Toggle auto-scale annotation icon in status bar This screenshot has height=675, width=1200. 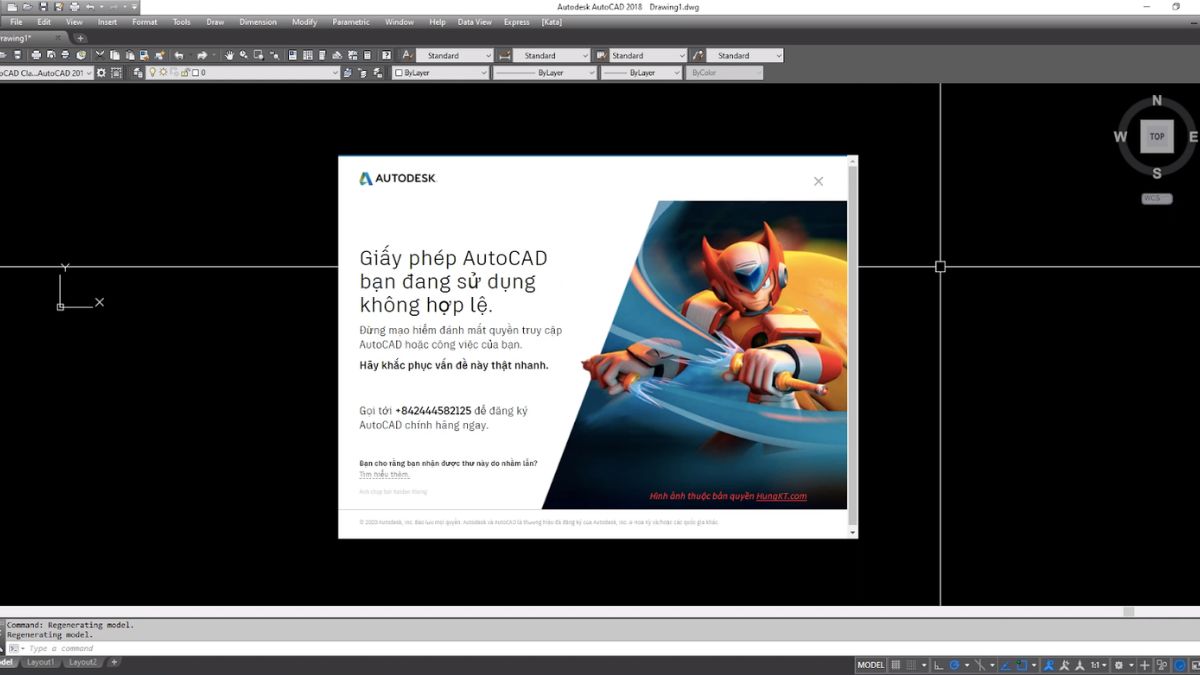coord(1064,665)
